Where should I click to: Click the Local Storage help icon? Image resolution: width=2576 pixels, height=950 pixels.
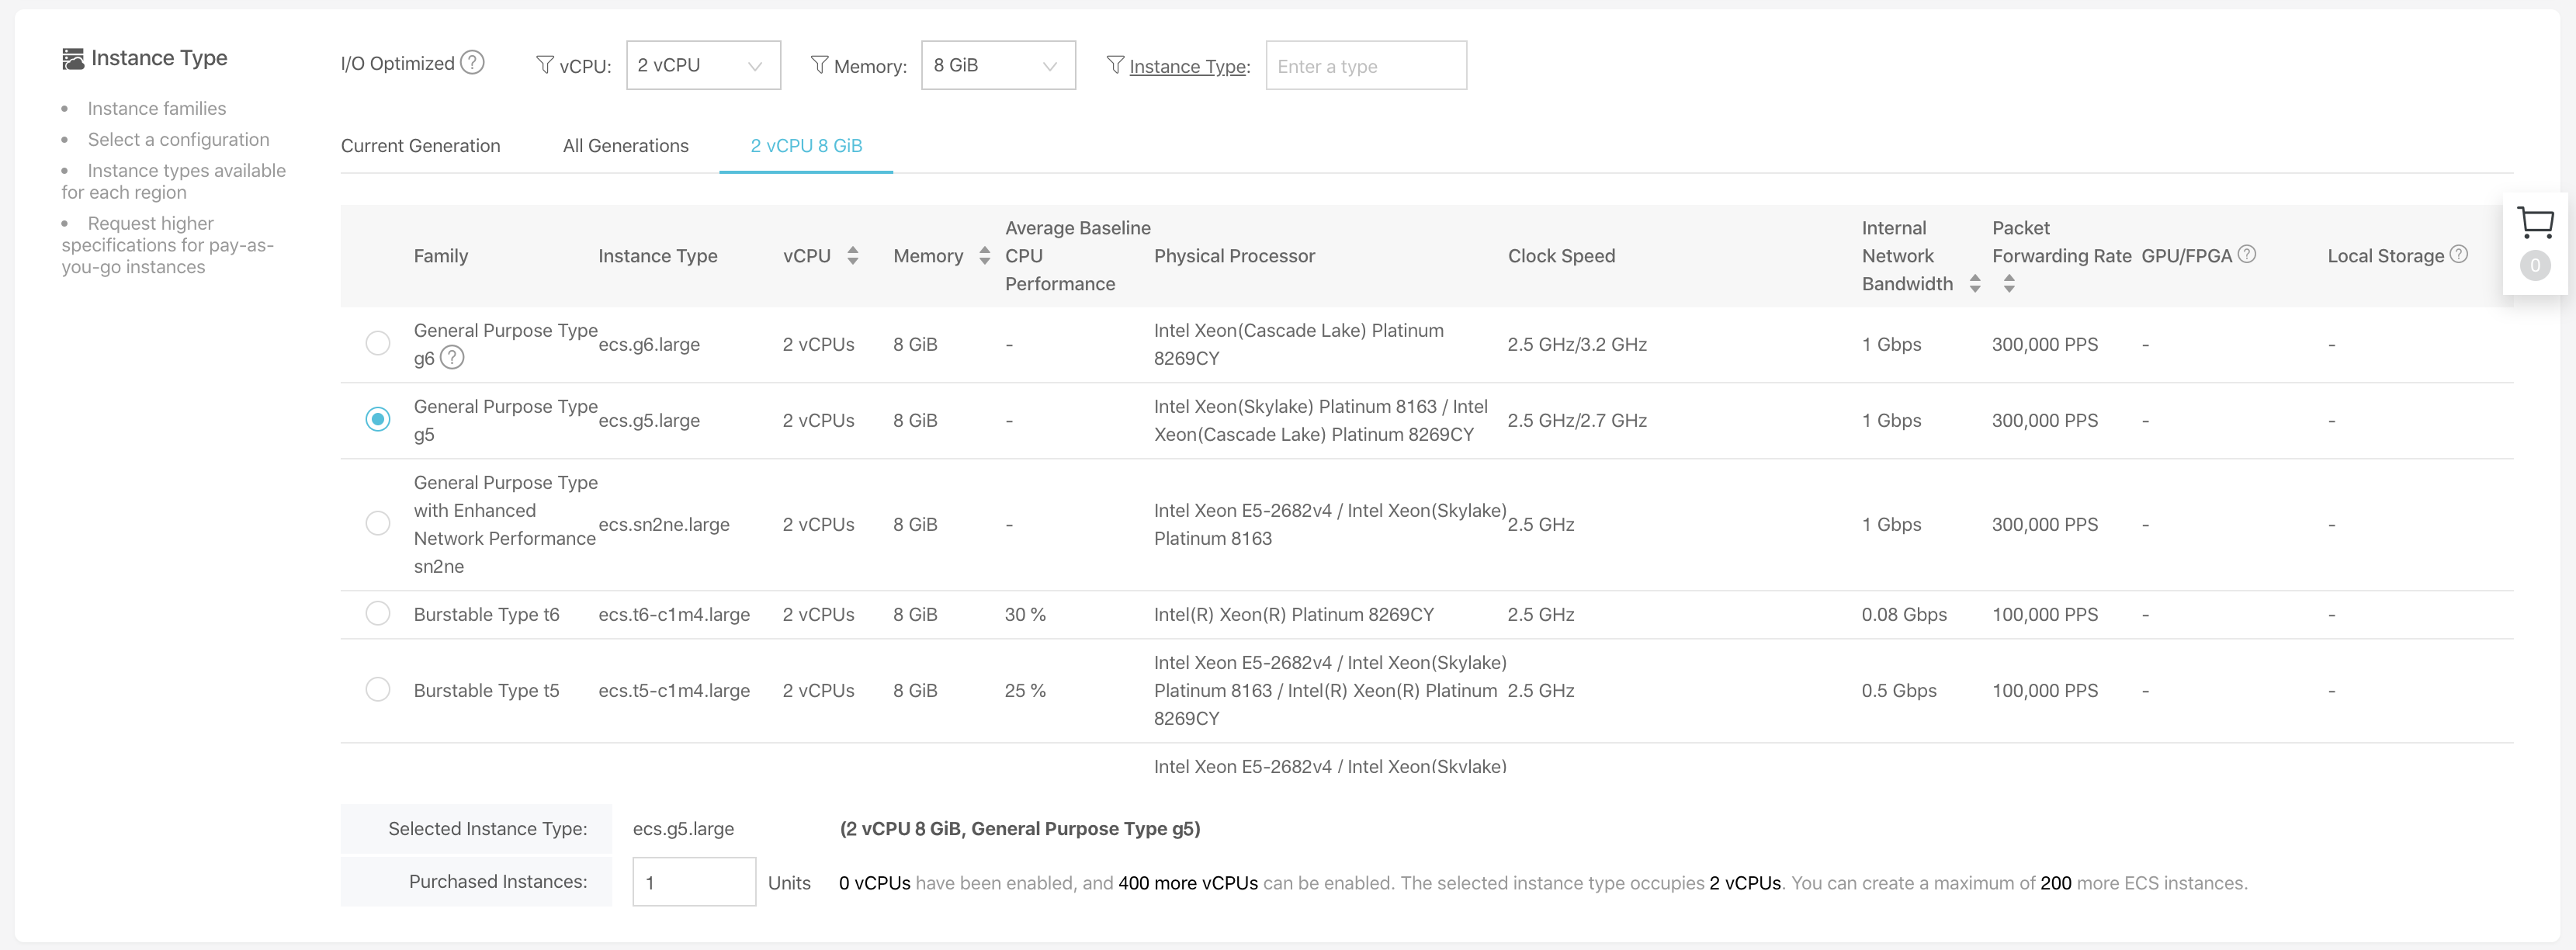2458,254
